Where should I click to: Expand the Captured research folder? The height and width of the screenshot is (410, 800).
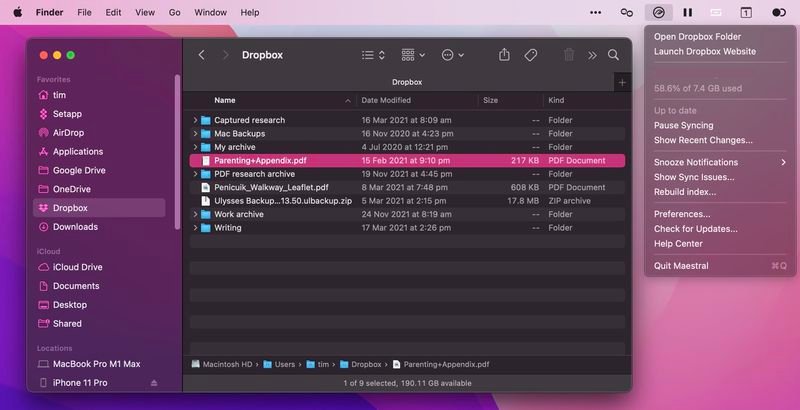[x=195, y=120]
